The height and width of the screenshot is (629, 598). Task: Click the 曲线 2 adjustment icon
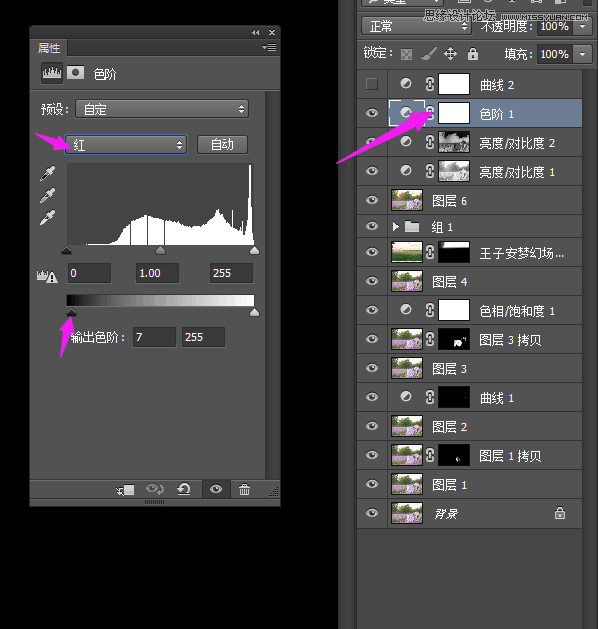coord(406,83)
